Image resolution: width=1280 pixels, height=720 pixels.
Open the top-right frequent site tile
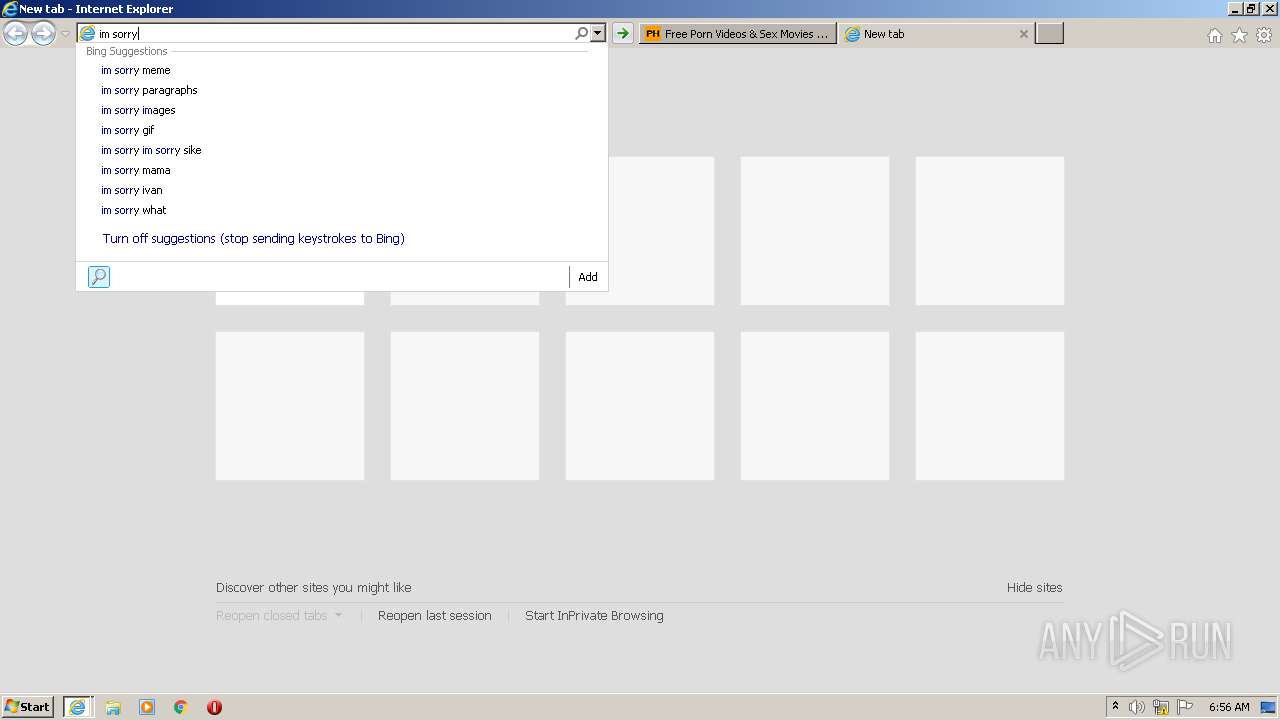tap(990, 231)
